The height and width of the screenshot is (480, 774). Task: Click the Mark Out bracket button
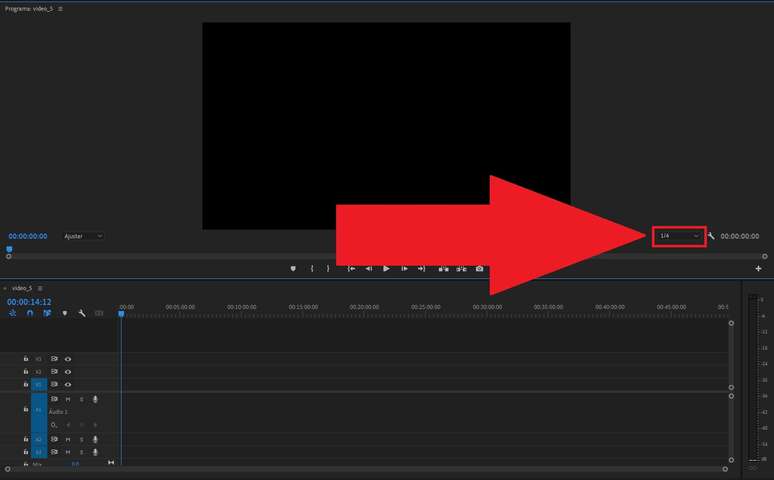[x=328, y=269]
